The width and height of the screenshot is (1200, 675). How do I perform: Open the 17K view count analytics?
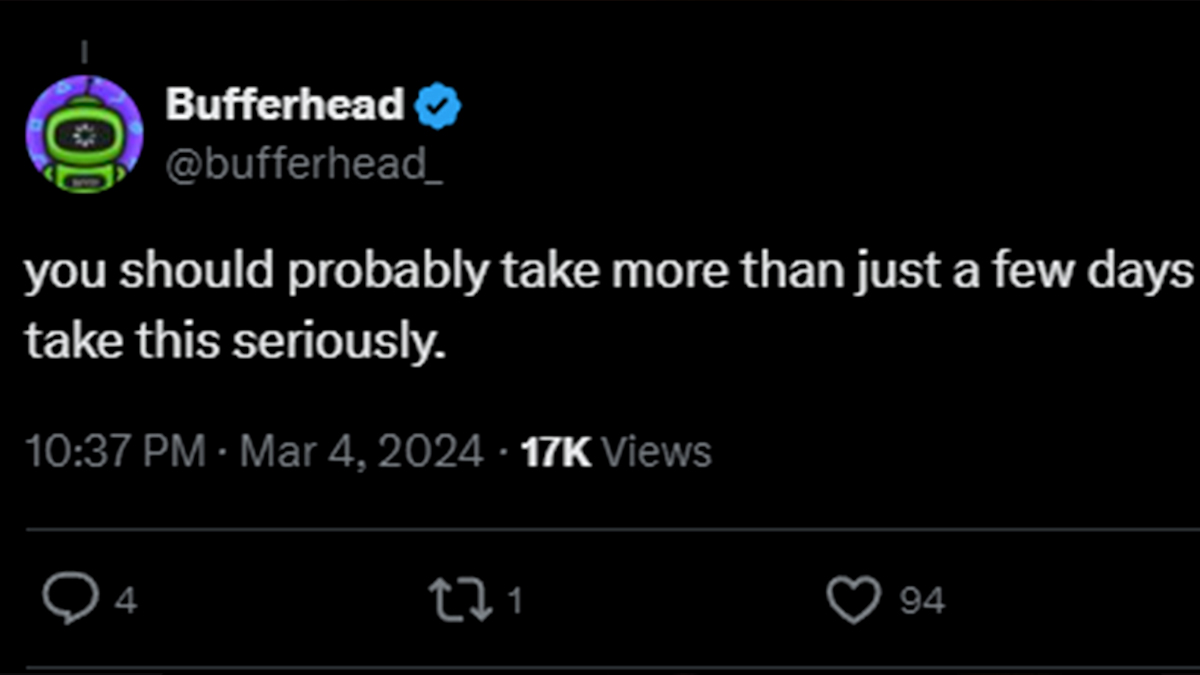(x=557, y=452)
